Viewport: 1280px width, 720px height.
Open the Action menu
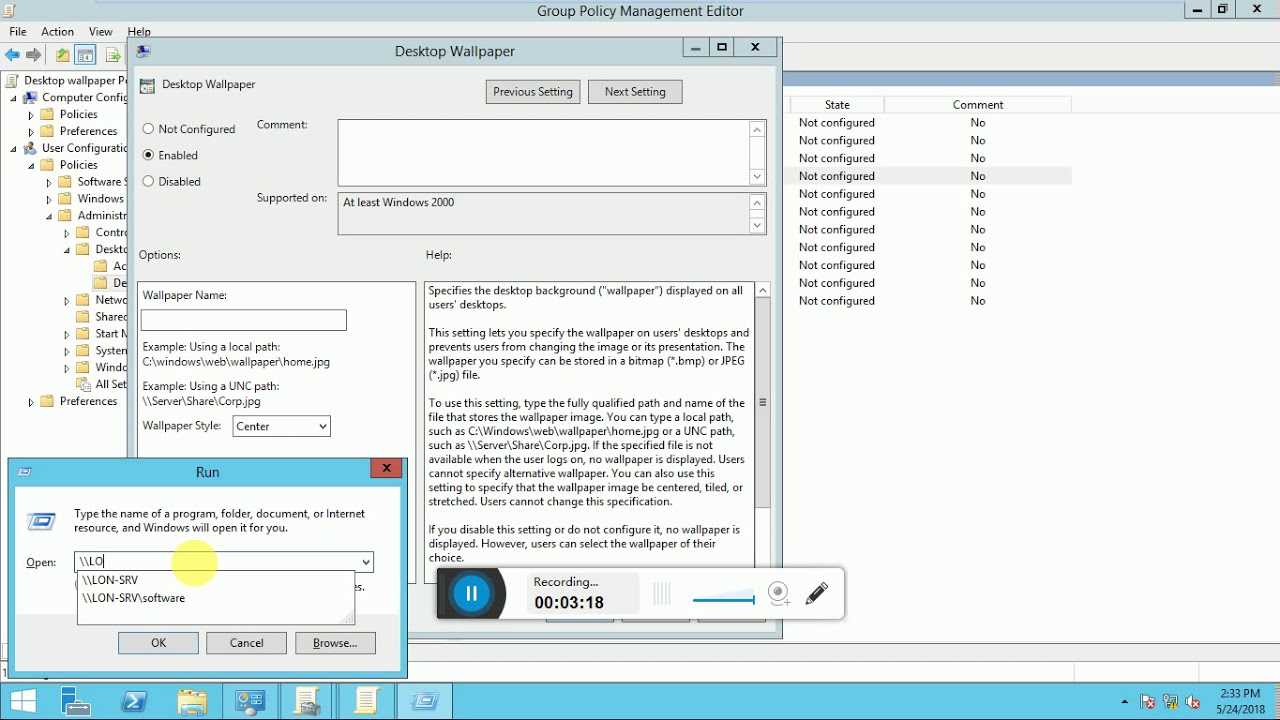(x=57, y=32)
